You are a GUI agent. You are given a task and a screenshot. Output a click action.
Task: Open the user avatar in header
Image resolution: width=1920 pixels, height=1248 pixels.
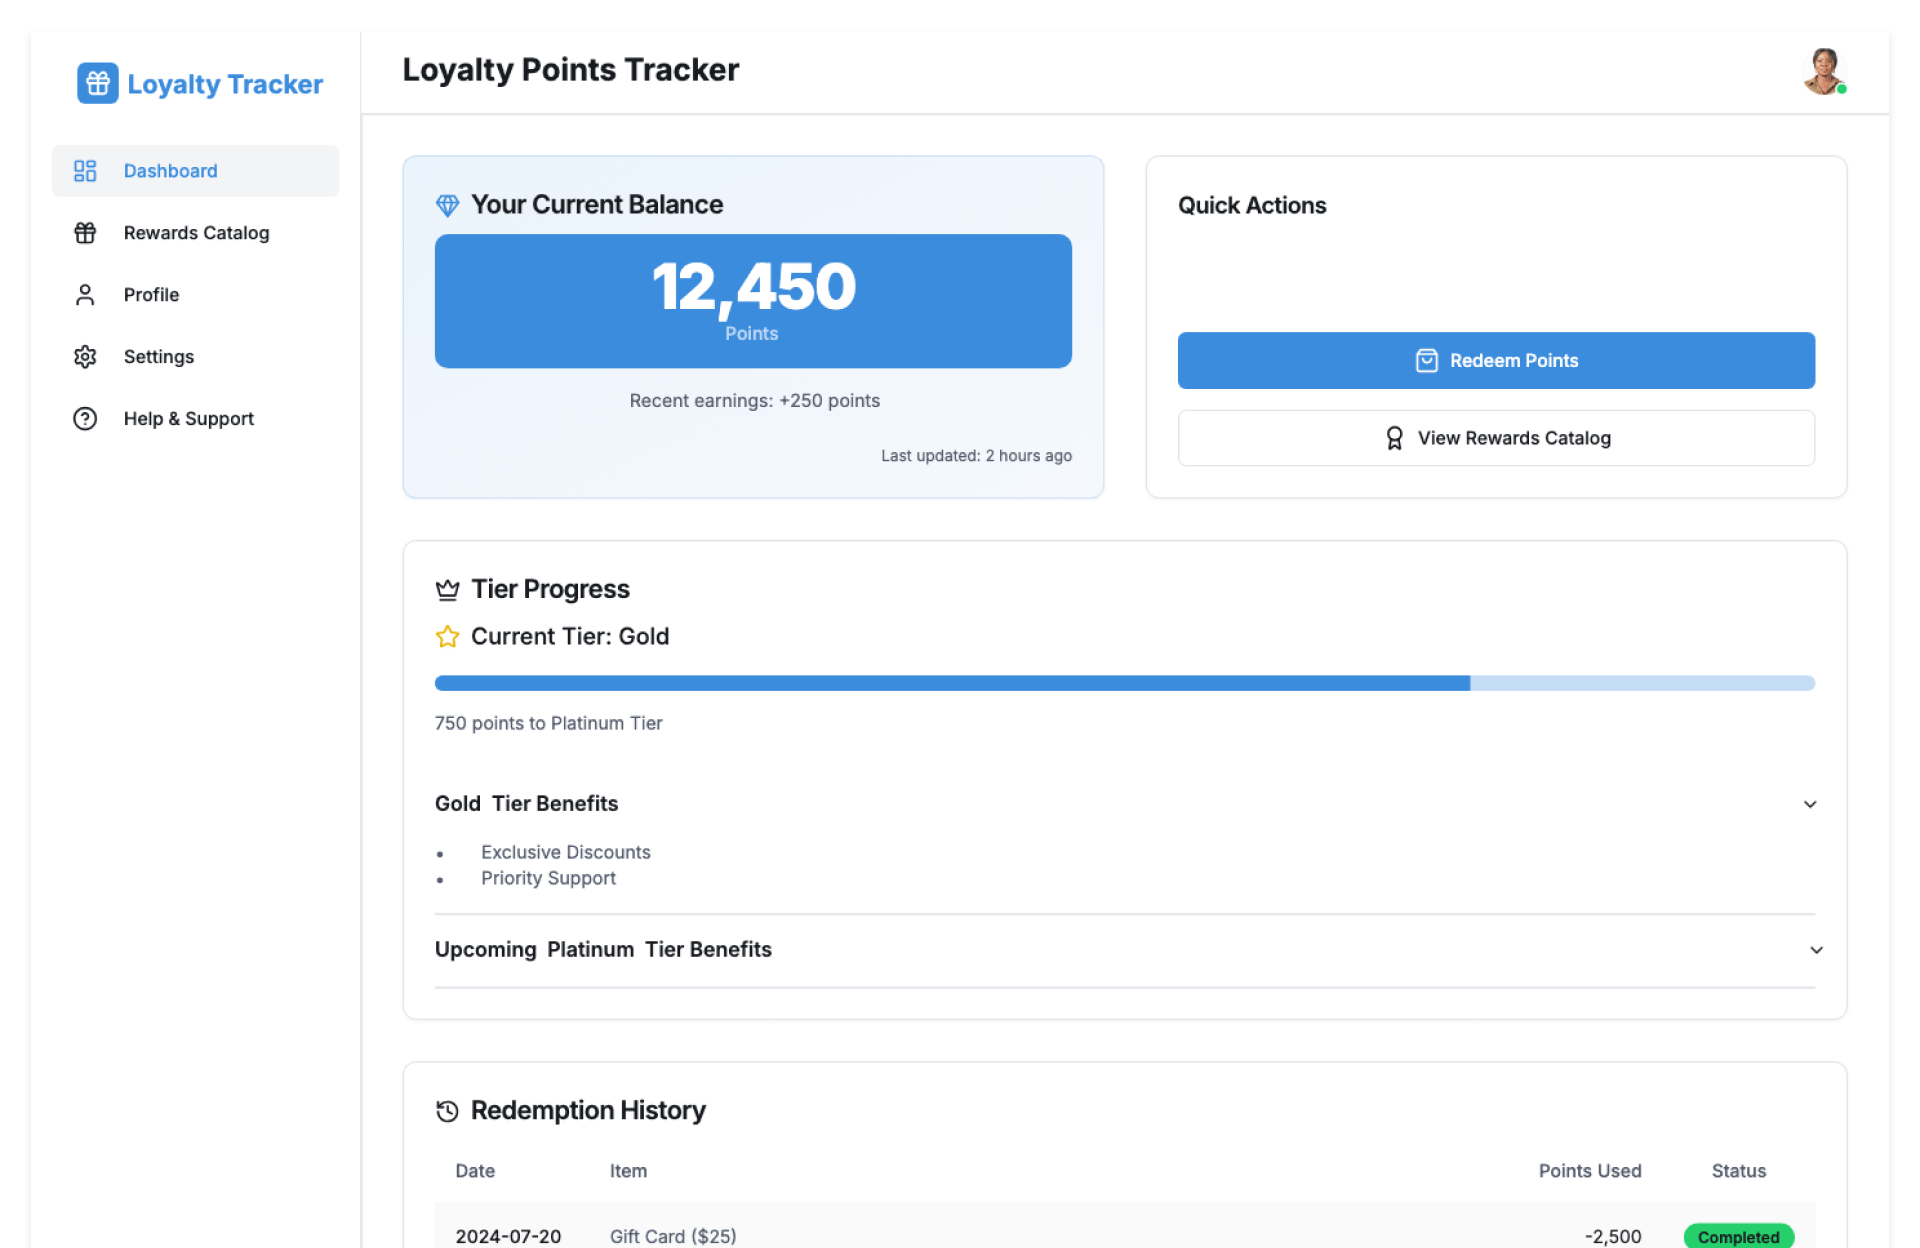1823,72
